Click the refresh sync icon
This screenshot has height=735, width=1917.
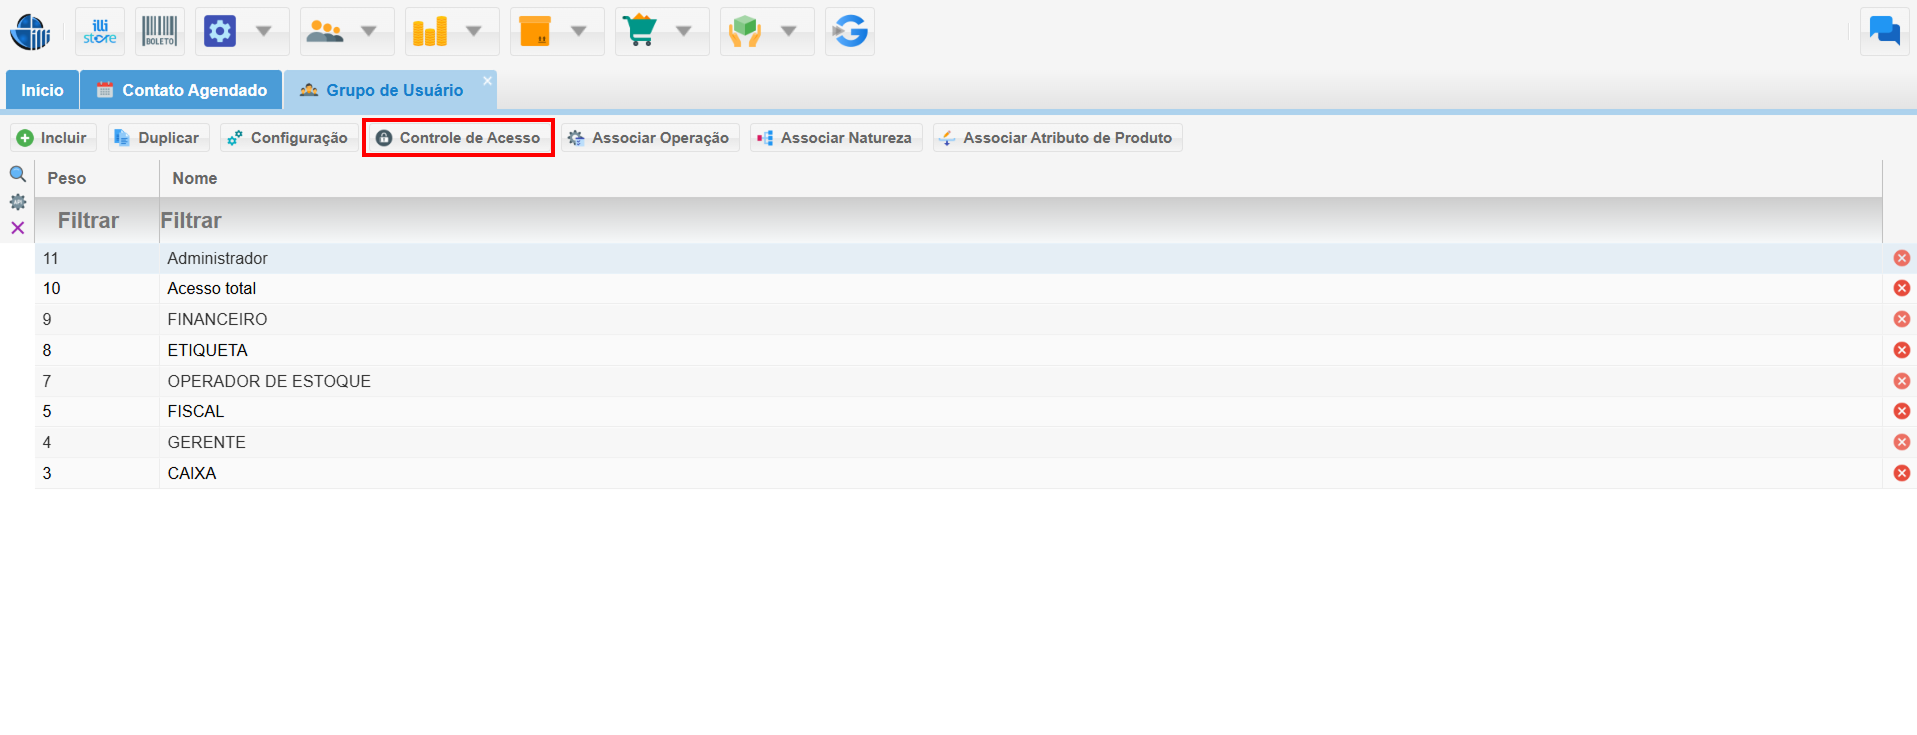tap(850, 32)
